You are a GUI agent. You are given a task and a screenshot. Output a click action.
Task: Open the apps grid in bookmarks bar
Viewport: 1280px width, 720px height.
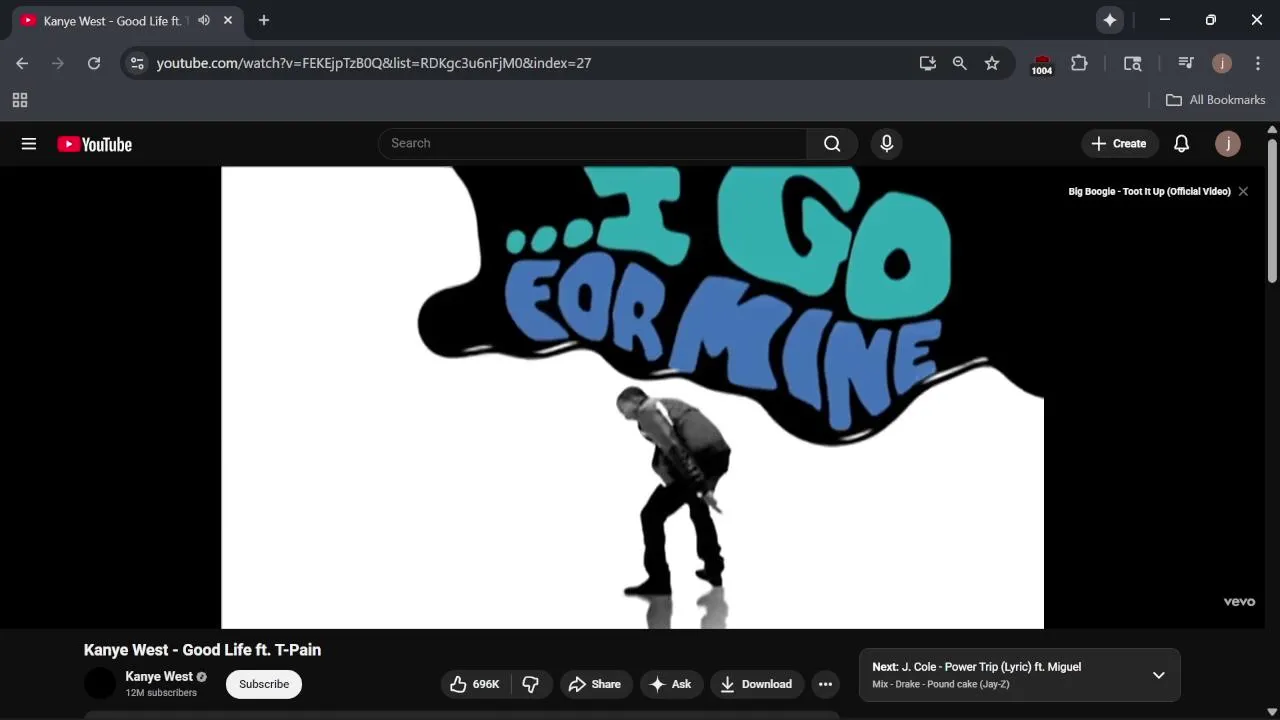tap(20, 100)
